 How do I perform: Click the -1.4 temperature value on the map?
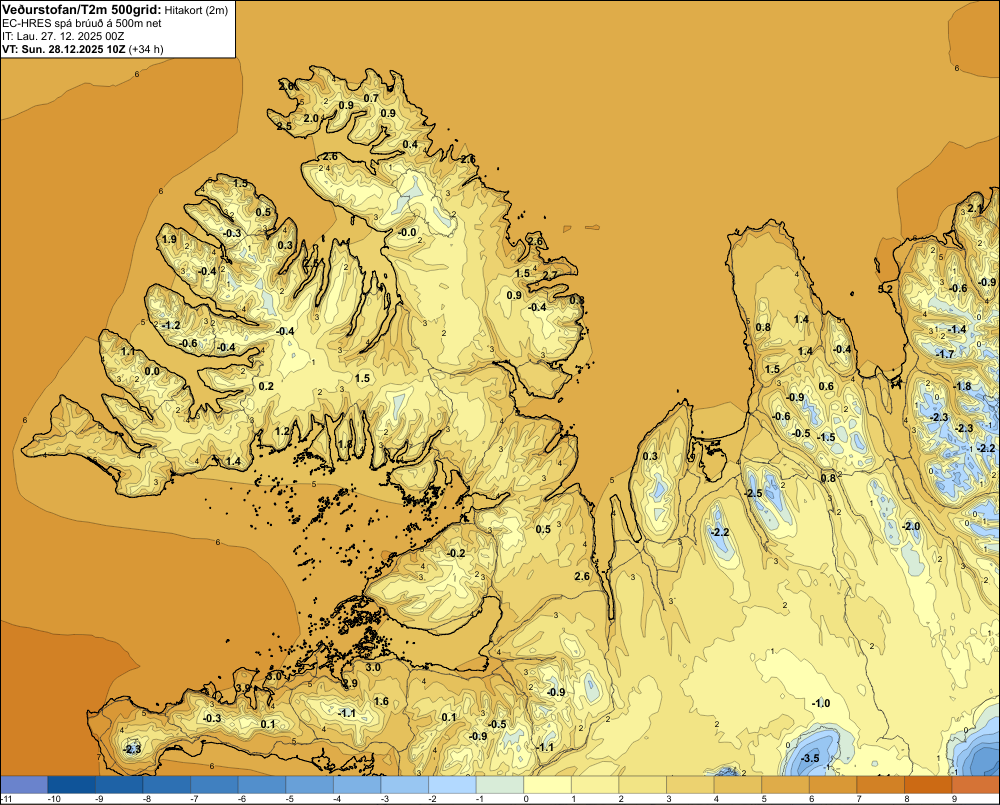[x=957, y=329]
